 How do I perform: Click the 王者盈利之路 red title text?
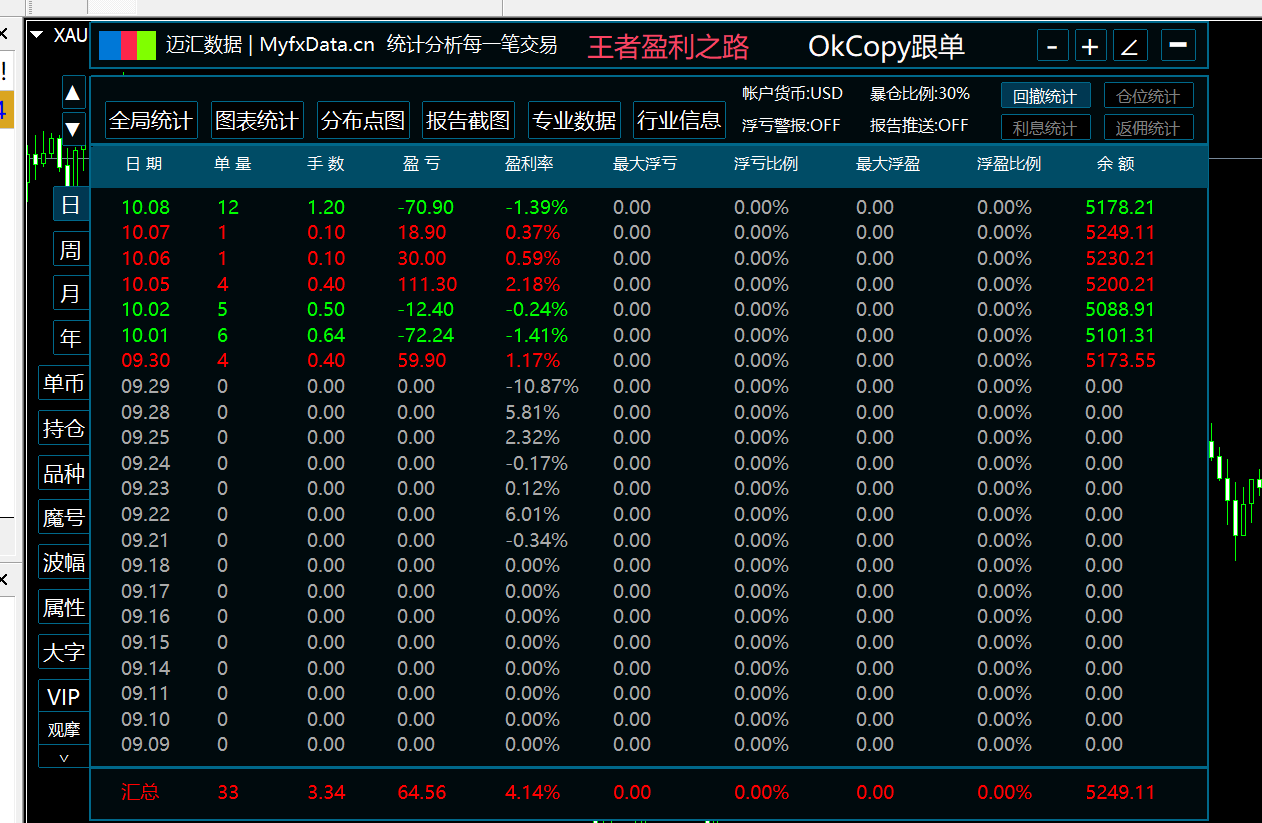668,46
